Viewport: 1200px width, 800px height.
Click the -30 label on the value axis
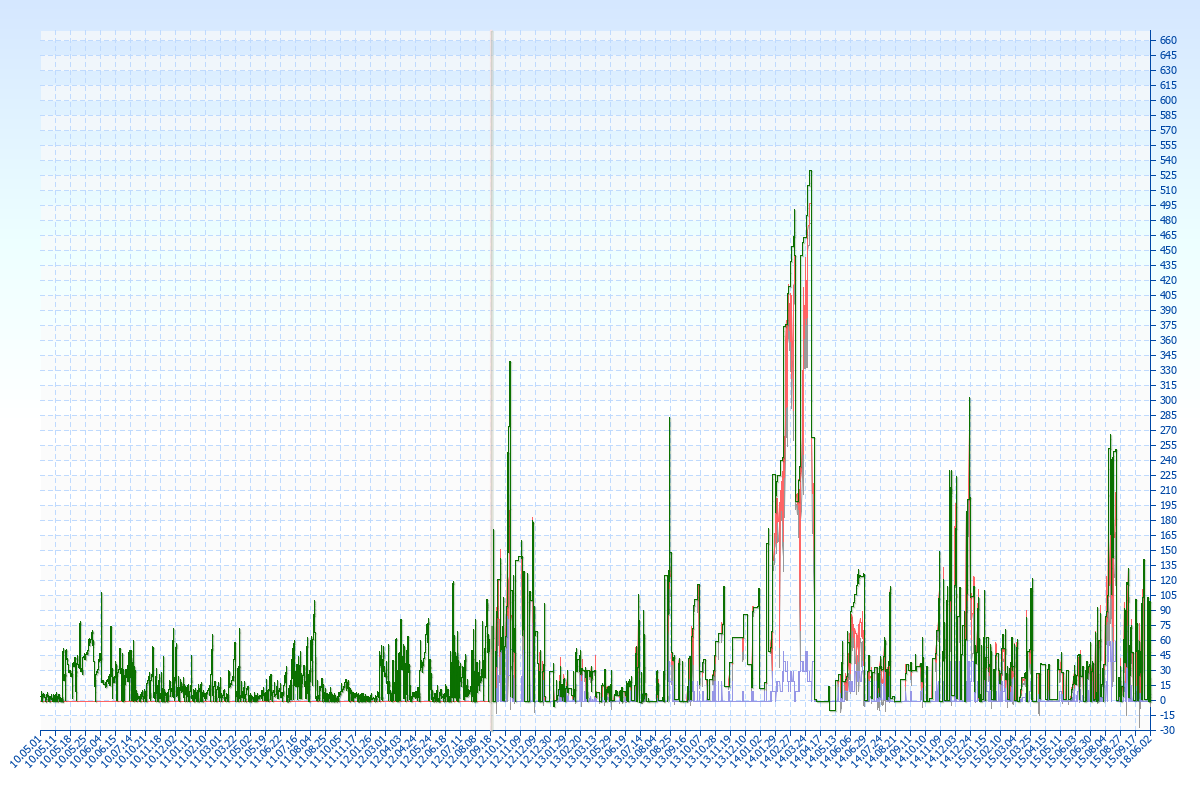(x=1166, y=730)
